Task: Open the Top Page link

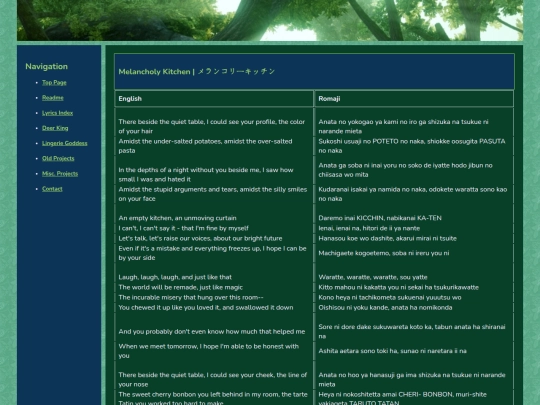Action: tap(54, 83)
